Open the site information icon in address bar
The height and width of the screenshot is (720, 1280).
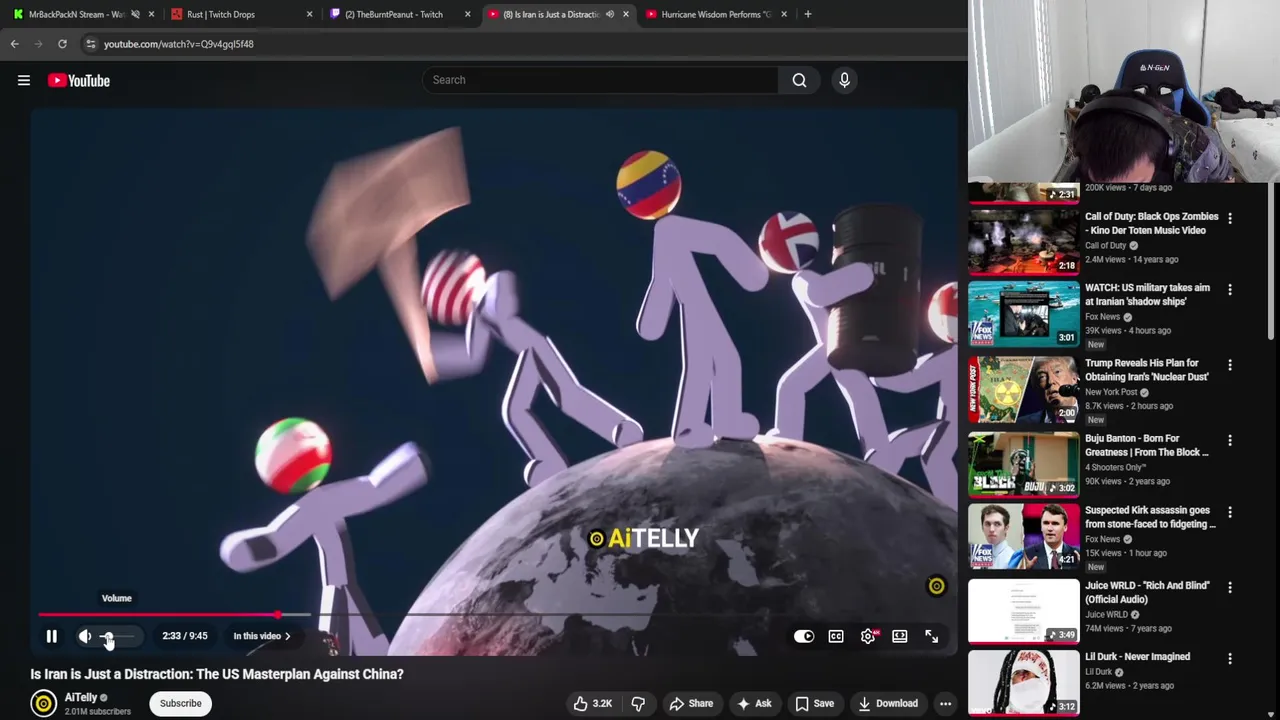pos(91,44)
